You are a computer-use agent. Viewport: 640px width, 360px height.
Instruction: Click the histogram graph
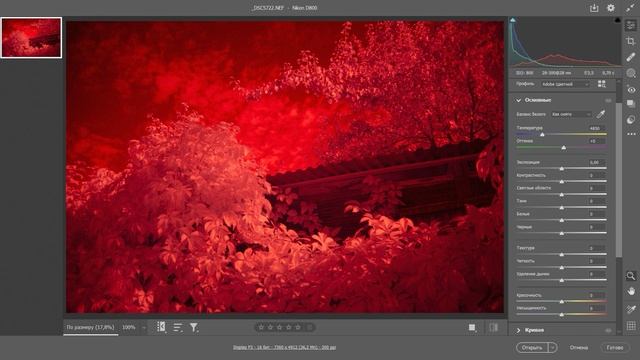pos(565,42)
